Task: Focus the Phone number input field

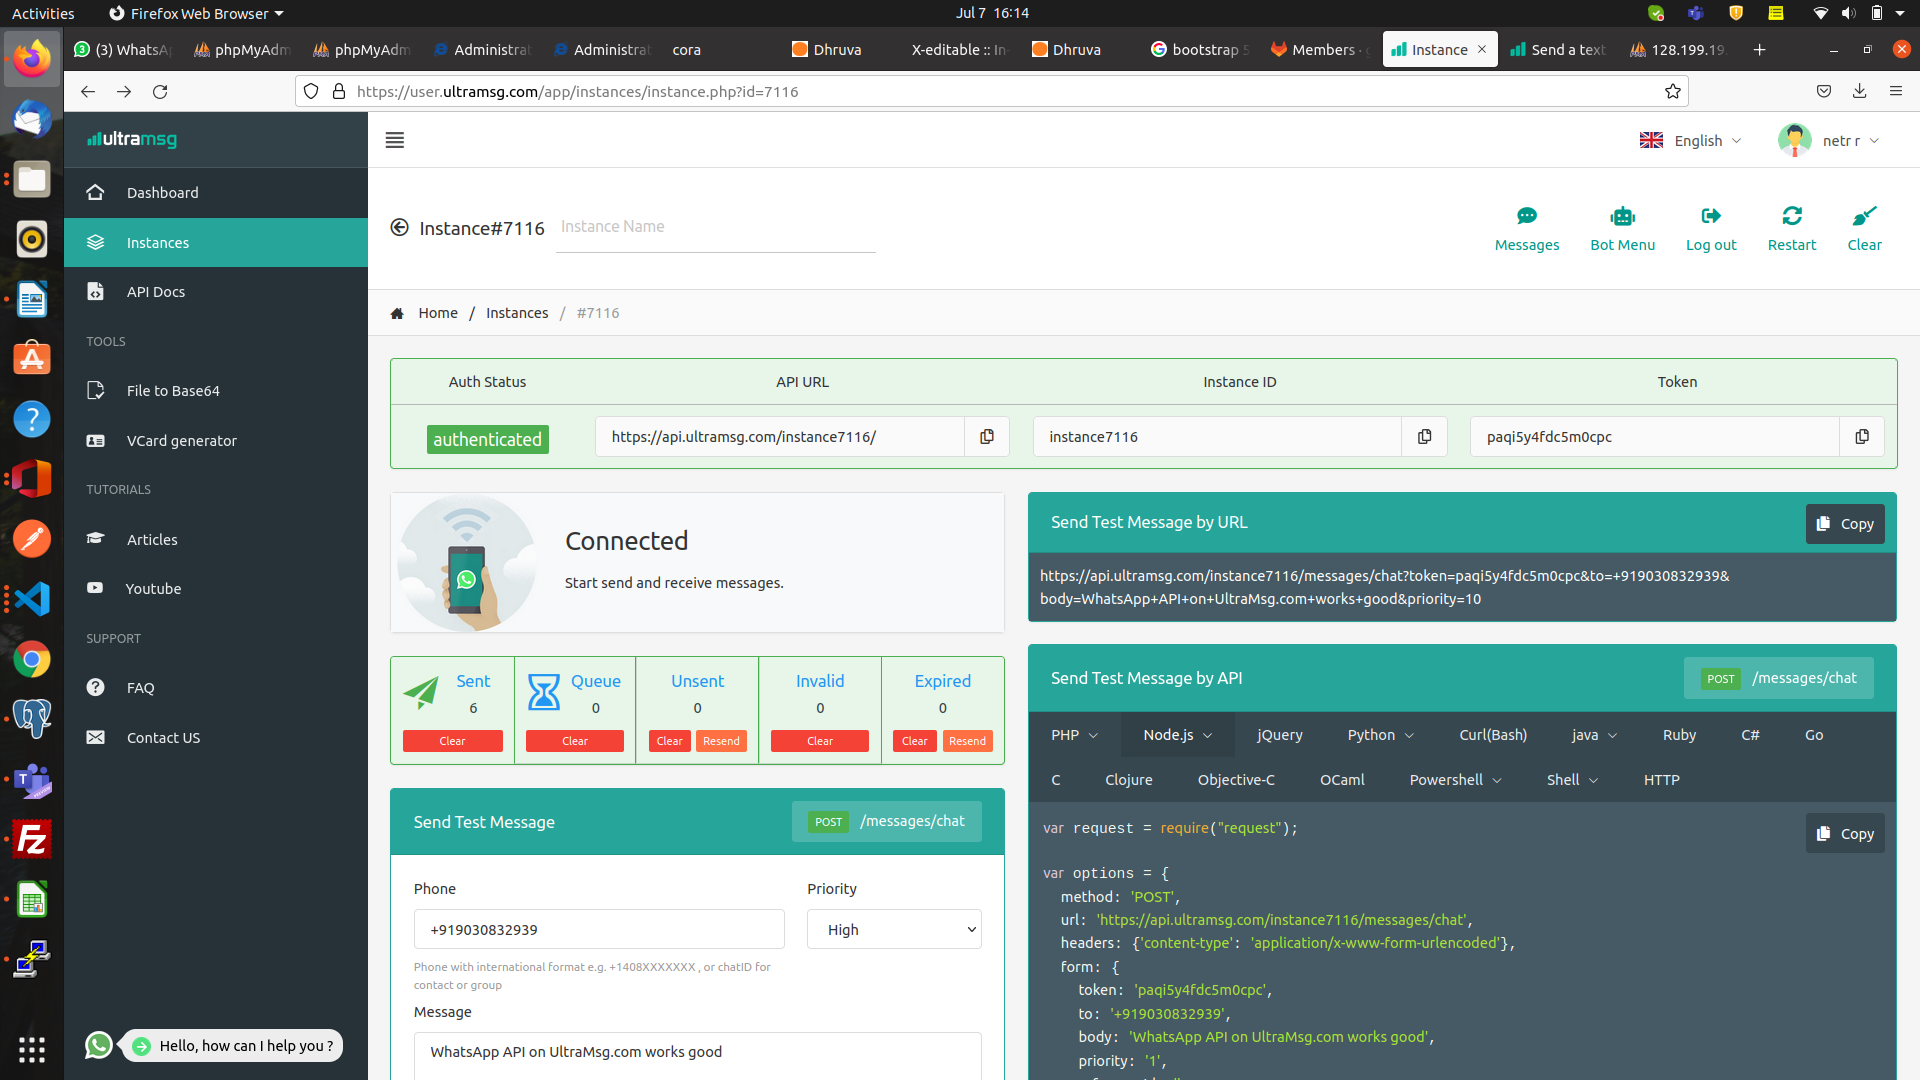Action: (x=599, y=929)
